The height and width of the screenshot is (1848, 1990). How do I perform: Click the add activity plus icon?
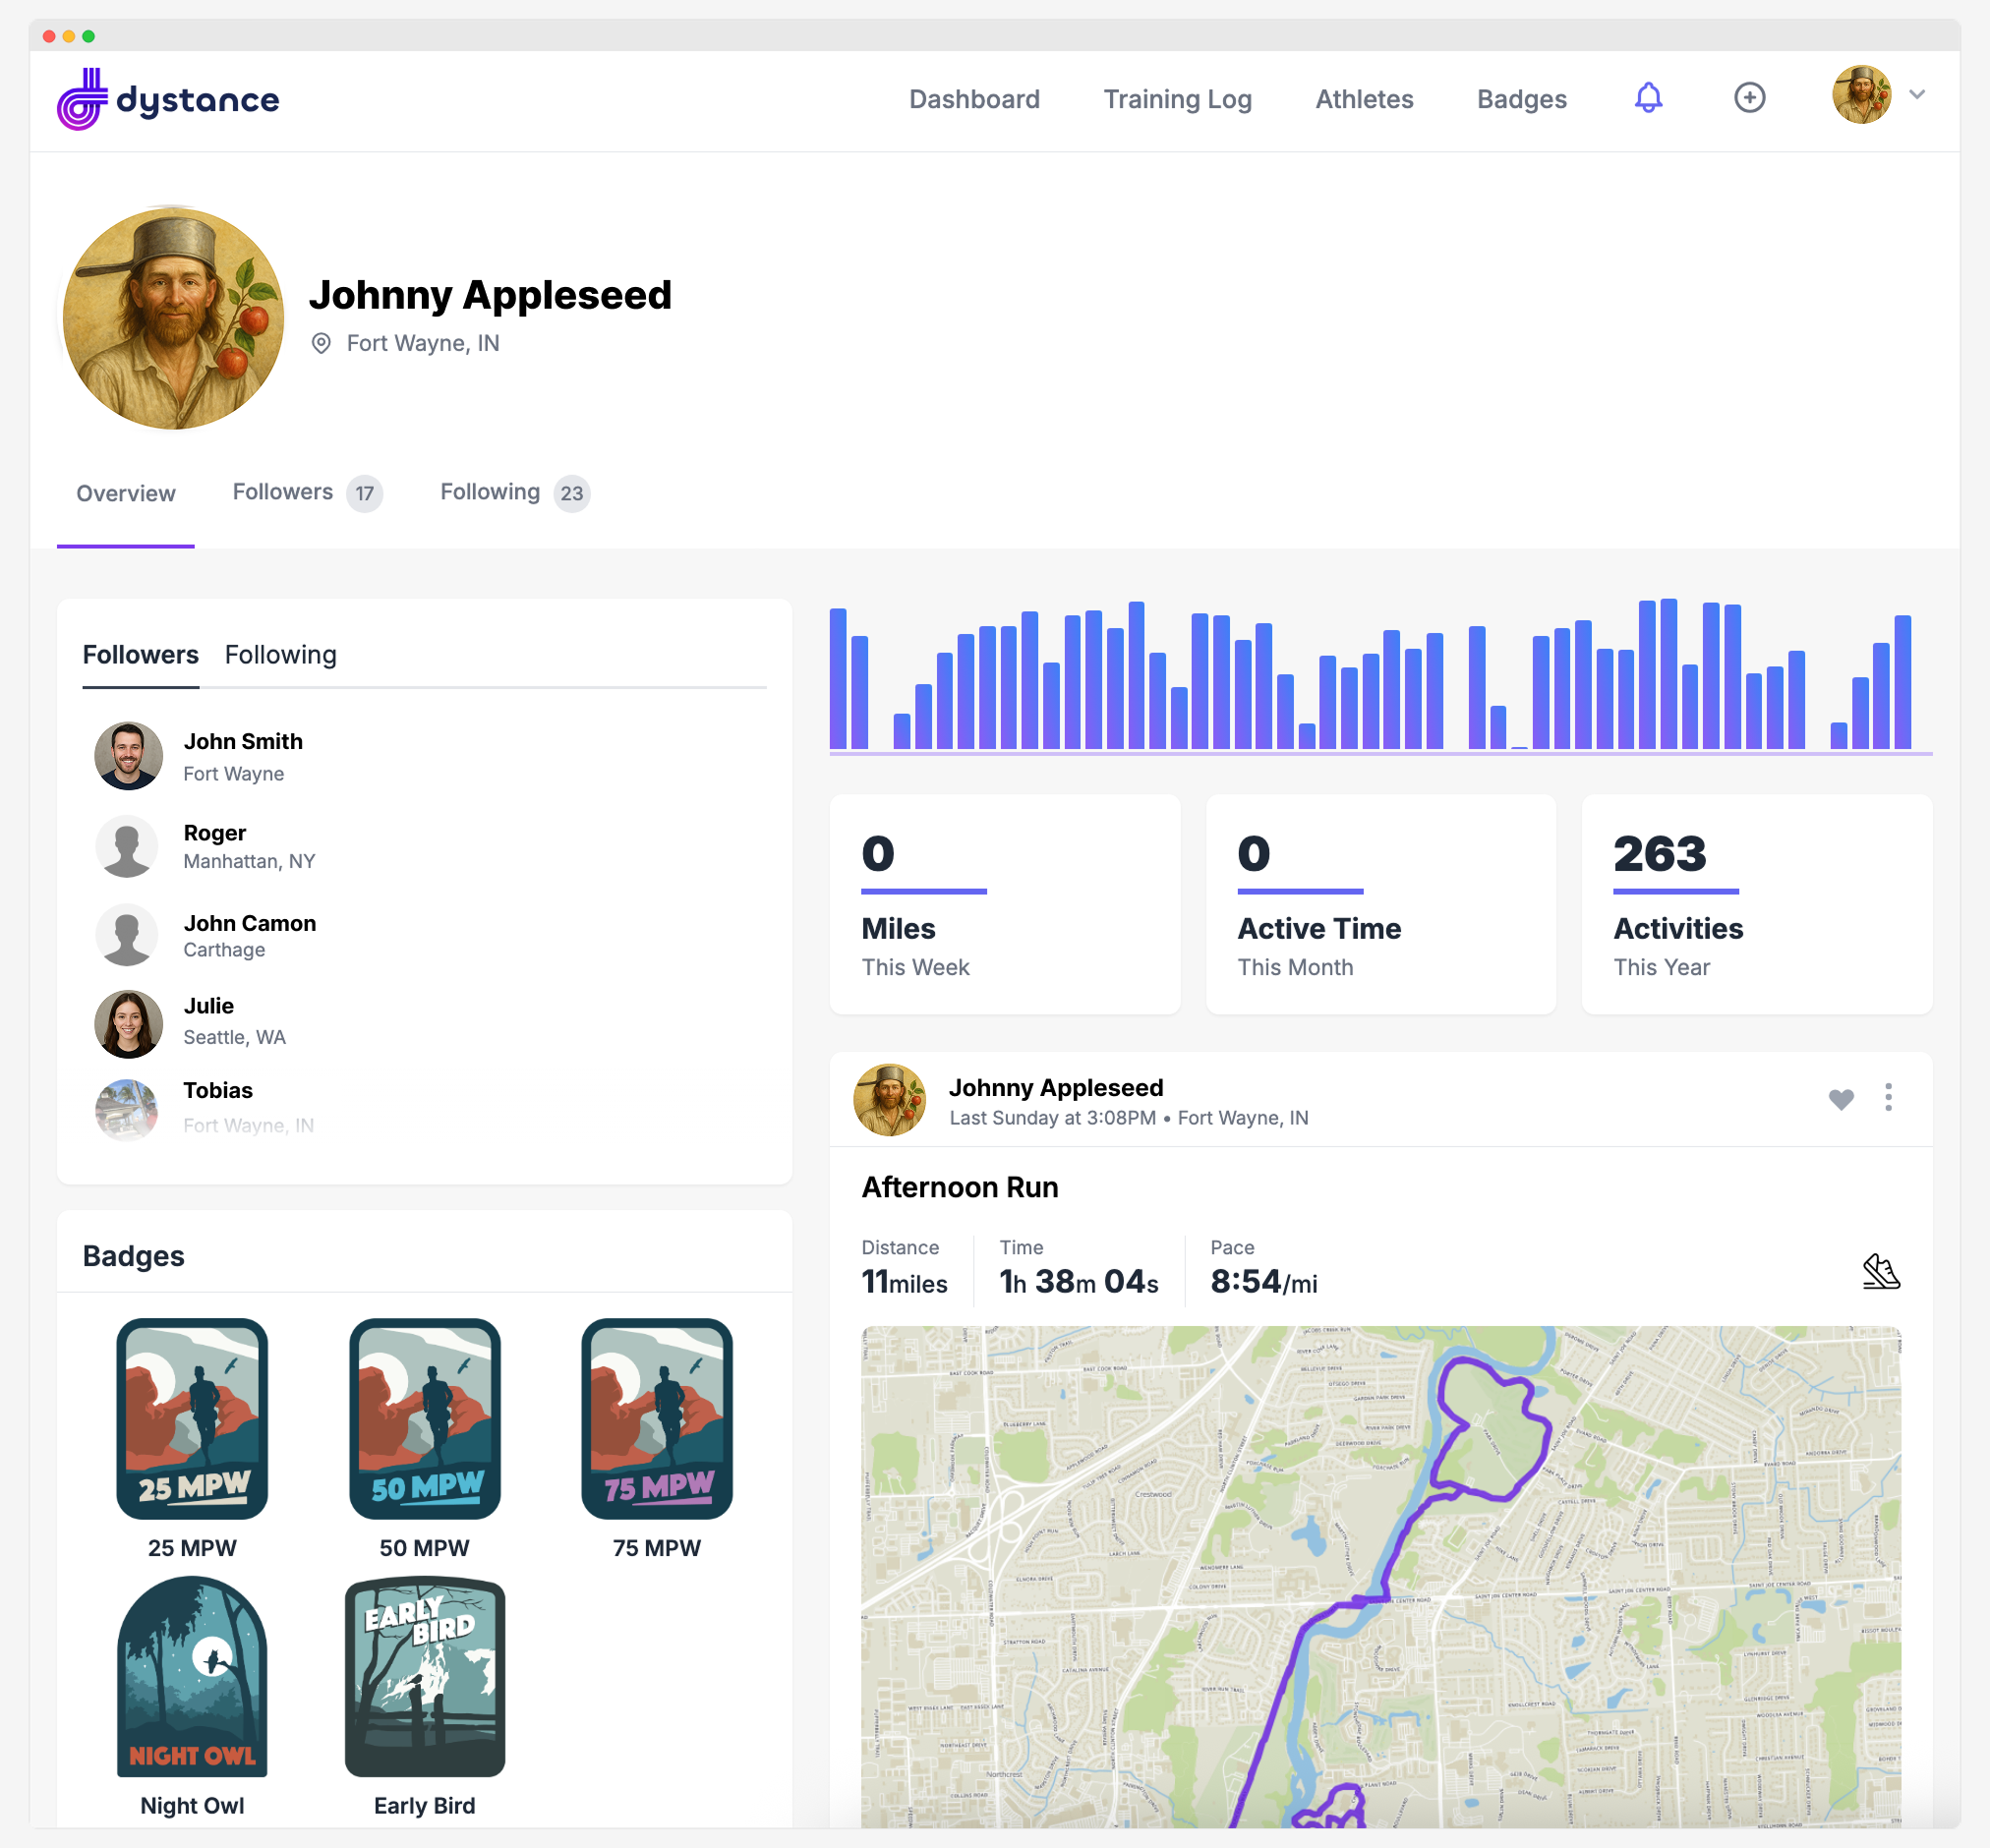(x=1749, y=98)
